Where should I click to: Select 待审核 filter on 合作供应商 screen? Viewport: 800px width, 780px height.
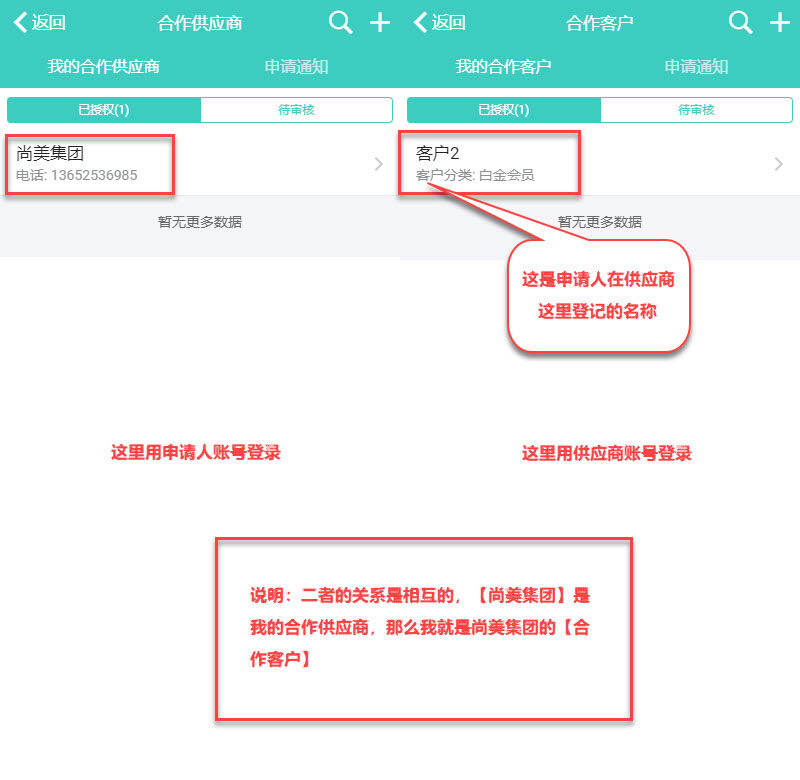point(296,110)
